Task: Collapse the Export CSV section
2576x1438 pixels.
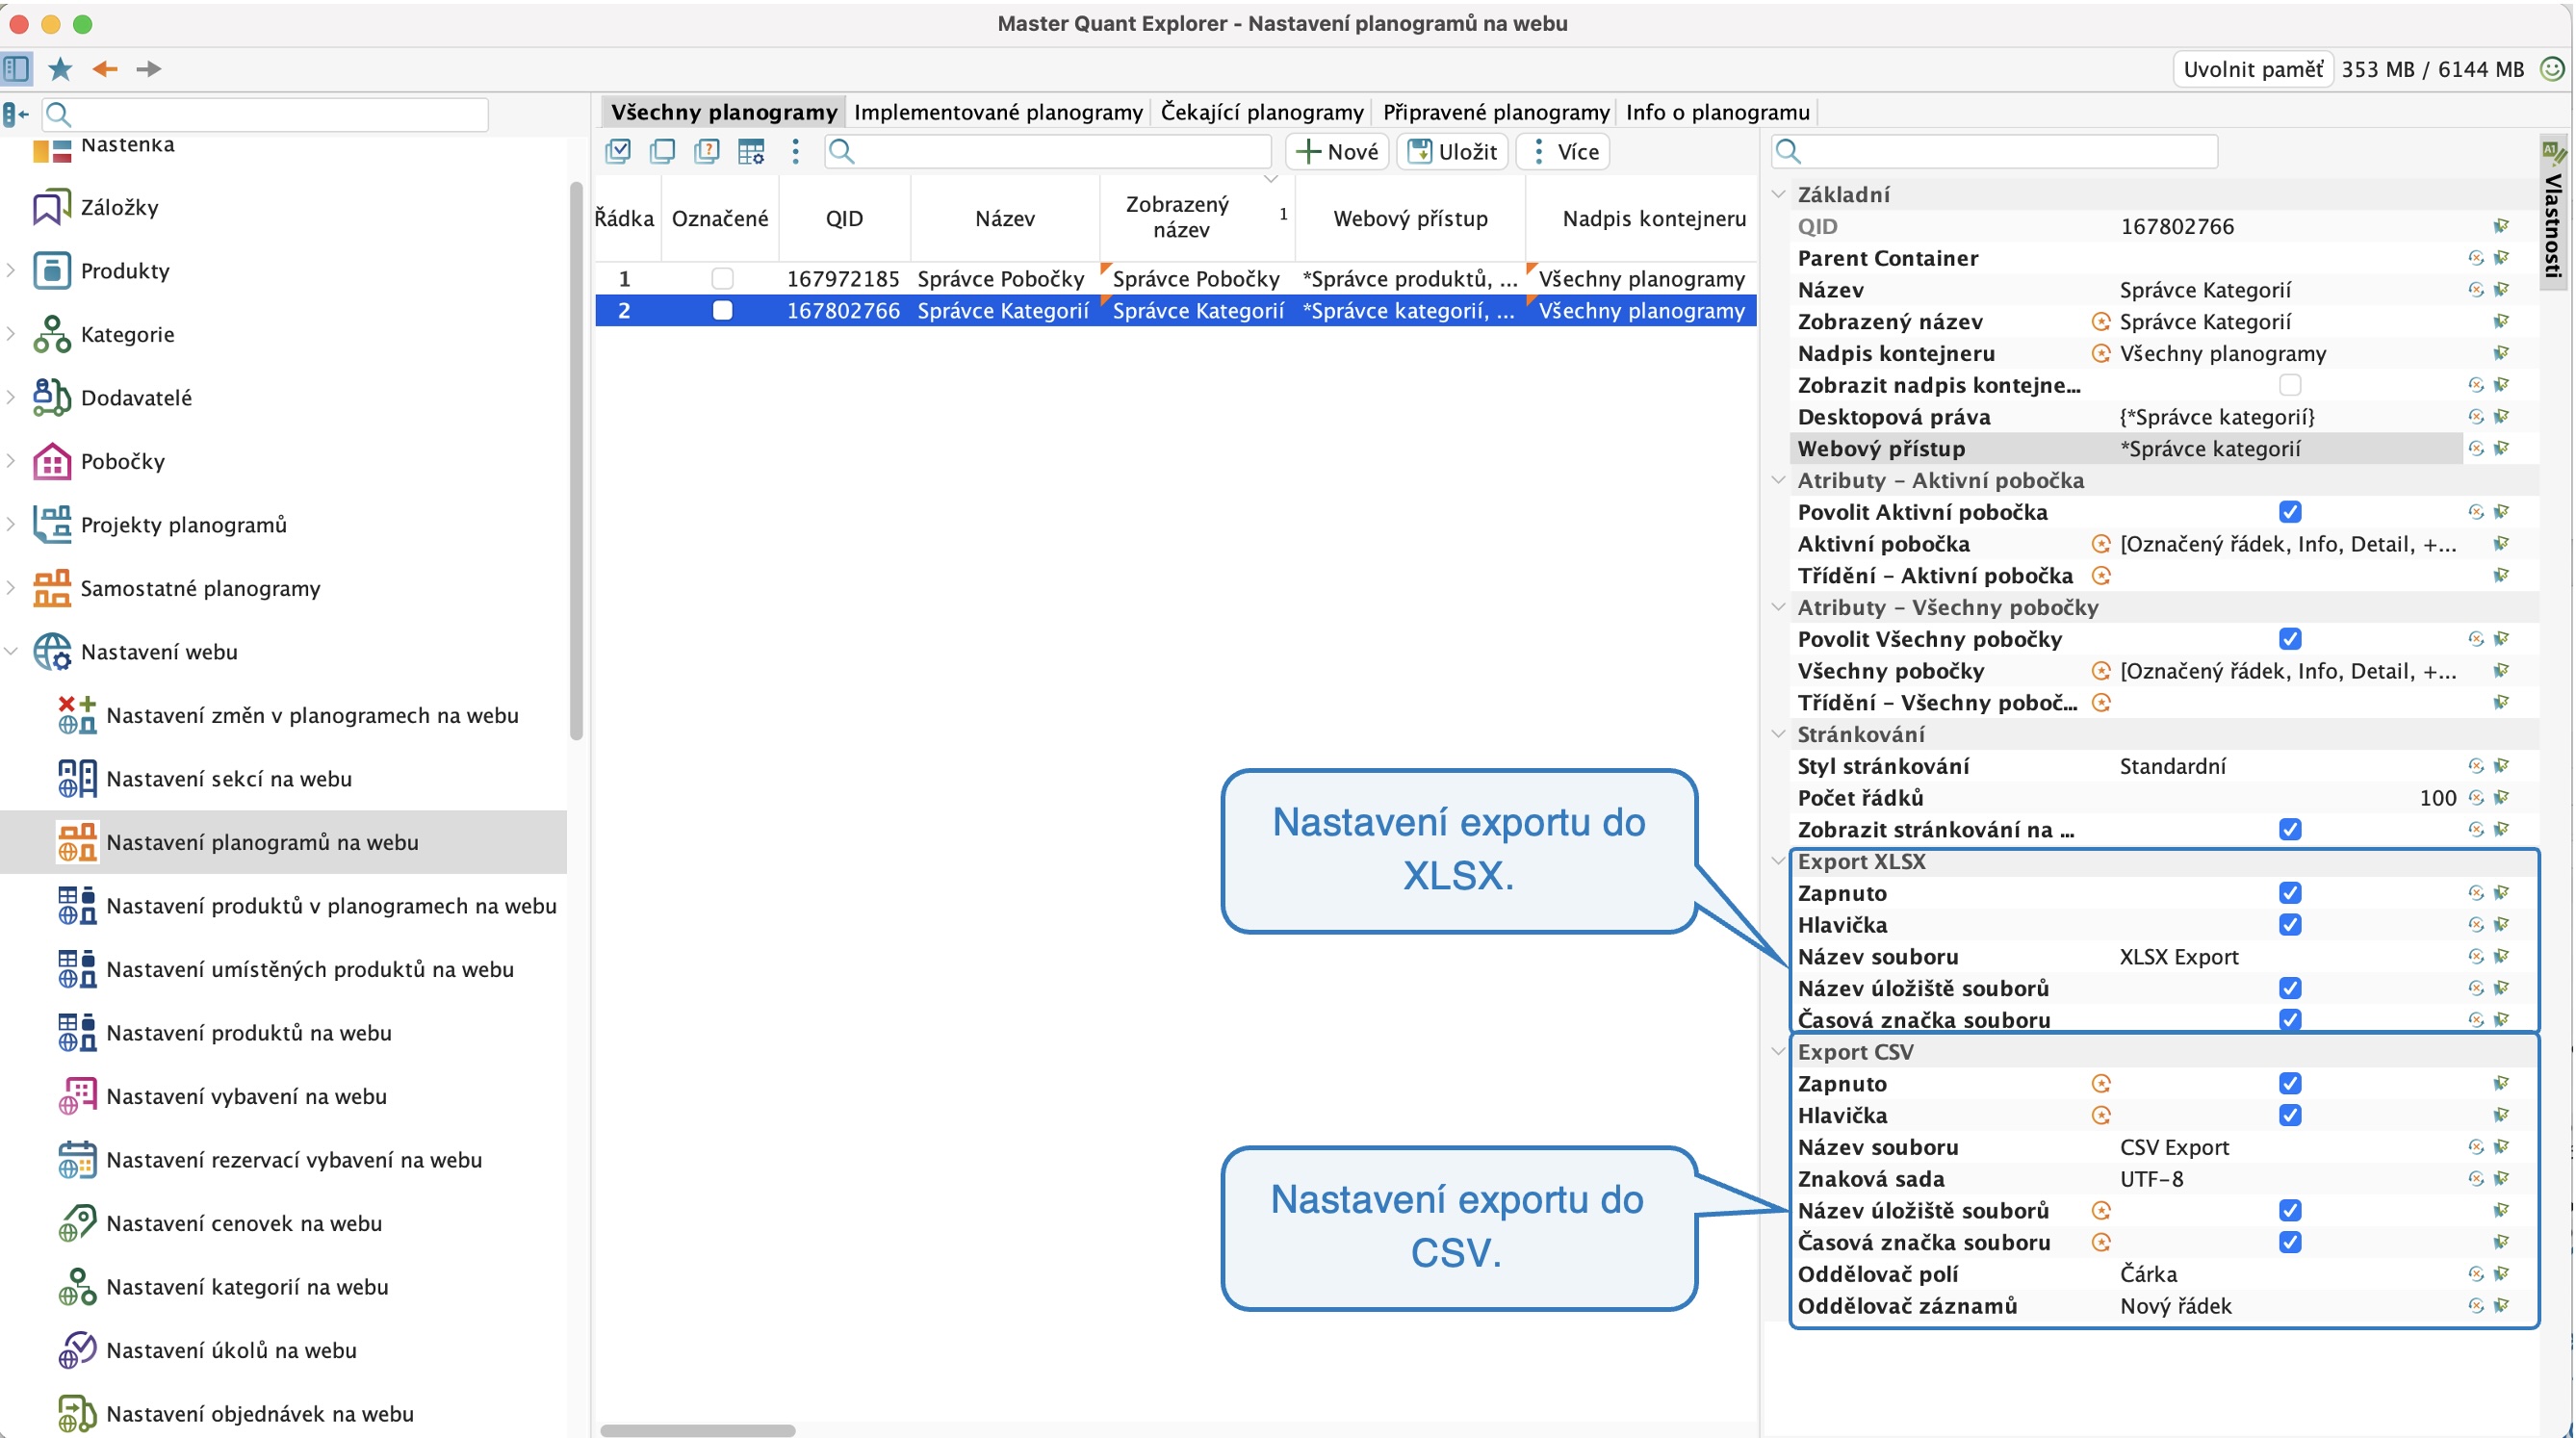Action: [1778, 1052]
